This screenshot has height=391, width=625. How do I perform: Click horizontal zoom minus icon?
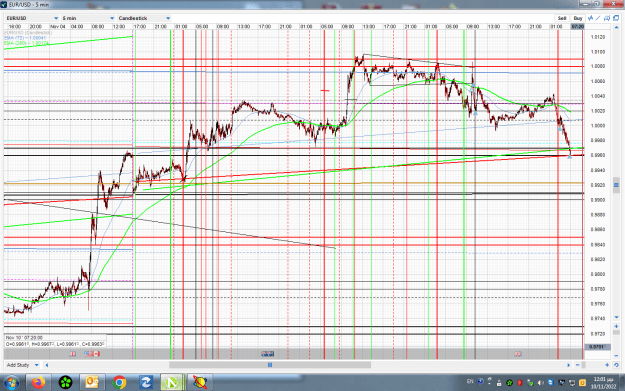click(x=578, y=365)
